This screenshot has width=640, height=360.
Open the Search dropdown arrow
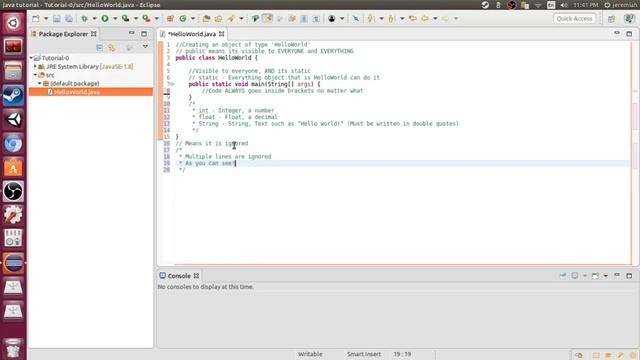[x=241, y=18]
